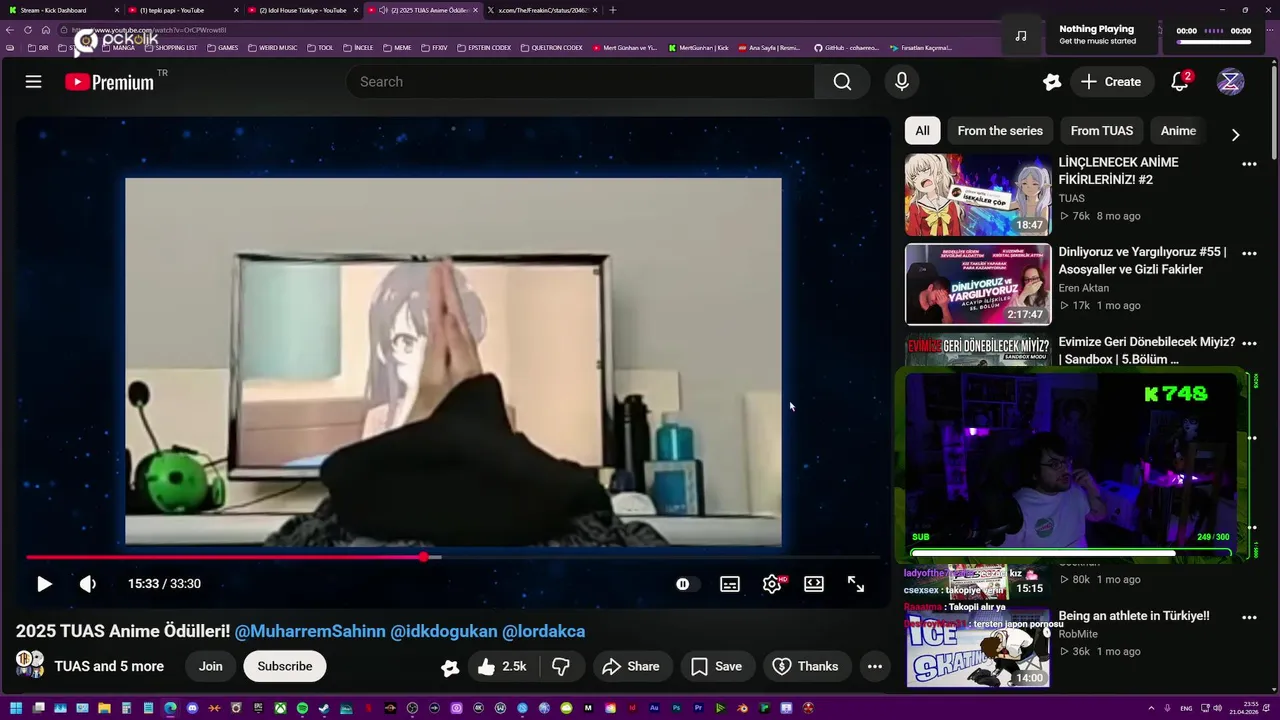
Task: Open @MuharremSahinn mention link
Action: [310, 631]
